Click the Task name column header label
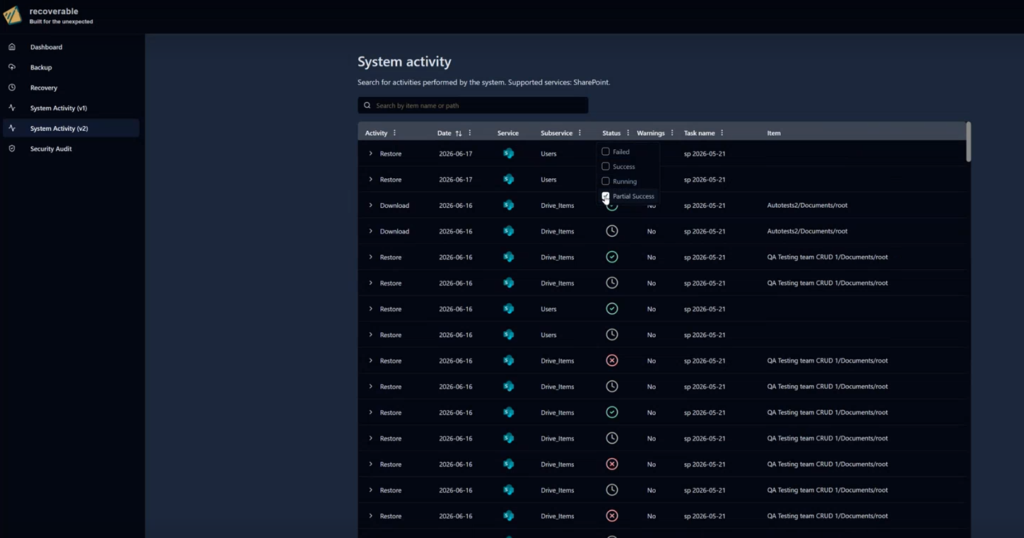 pyautogui.click(x=699, y=133)
